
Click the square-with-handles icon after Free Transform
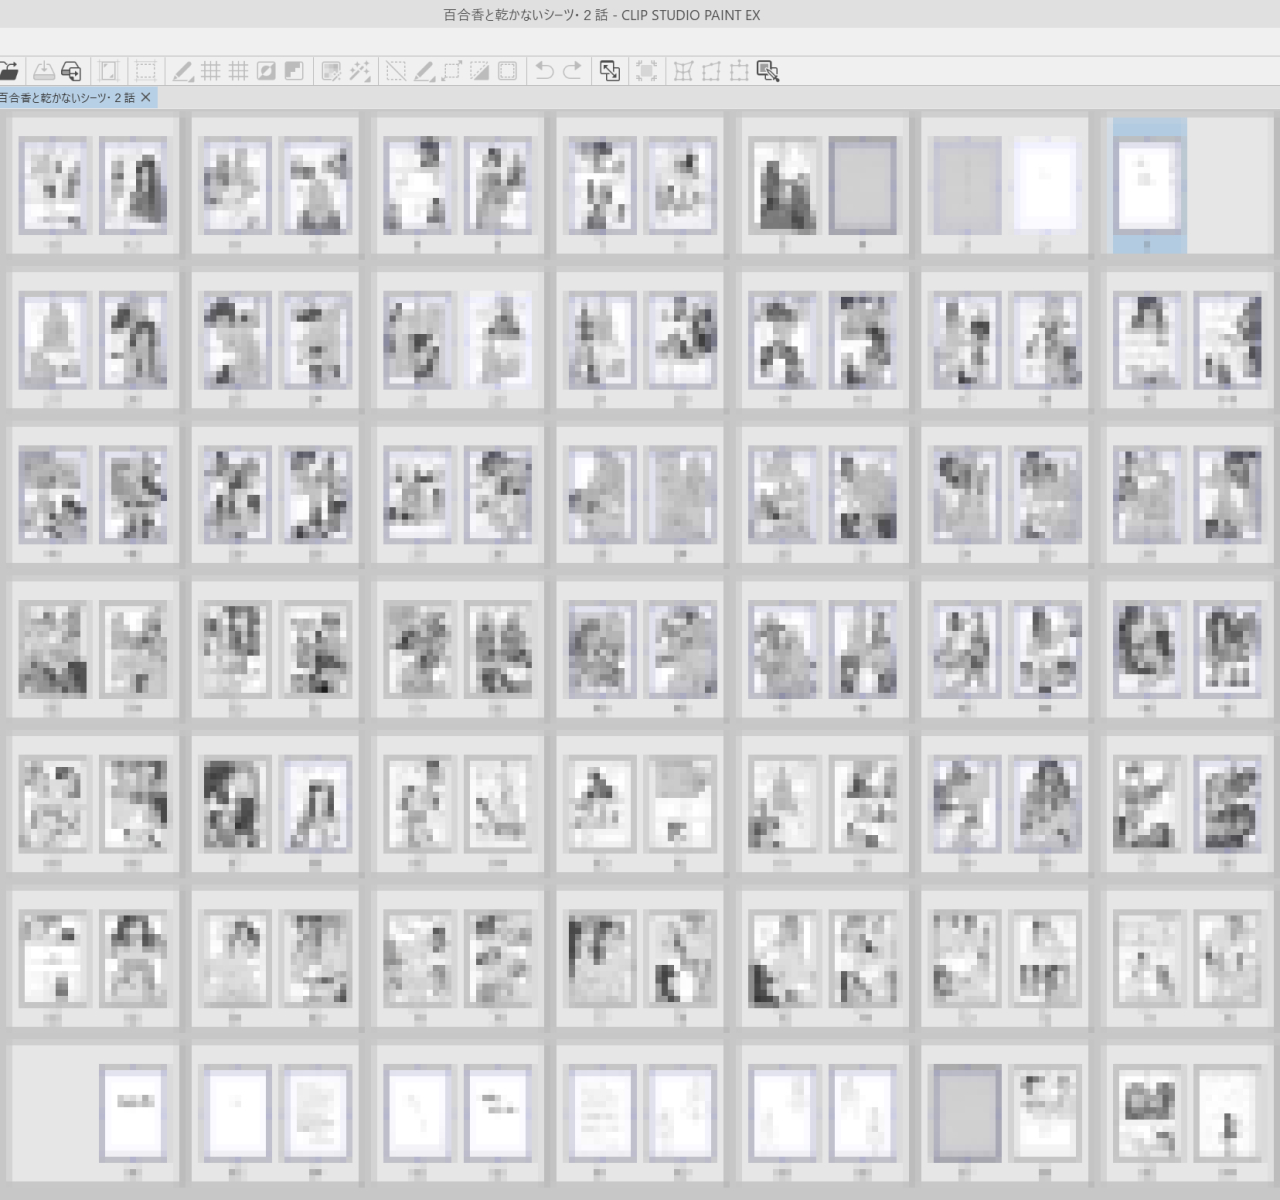[740, 71]
